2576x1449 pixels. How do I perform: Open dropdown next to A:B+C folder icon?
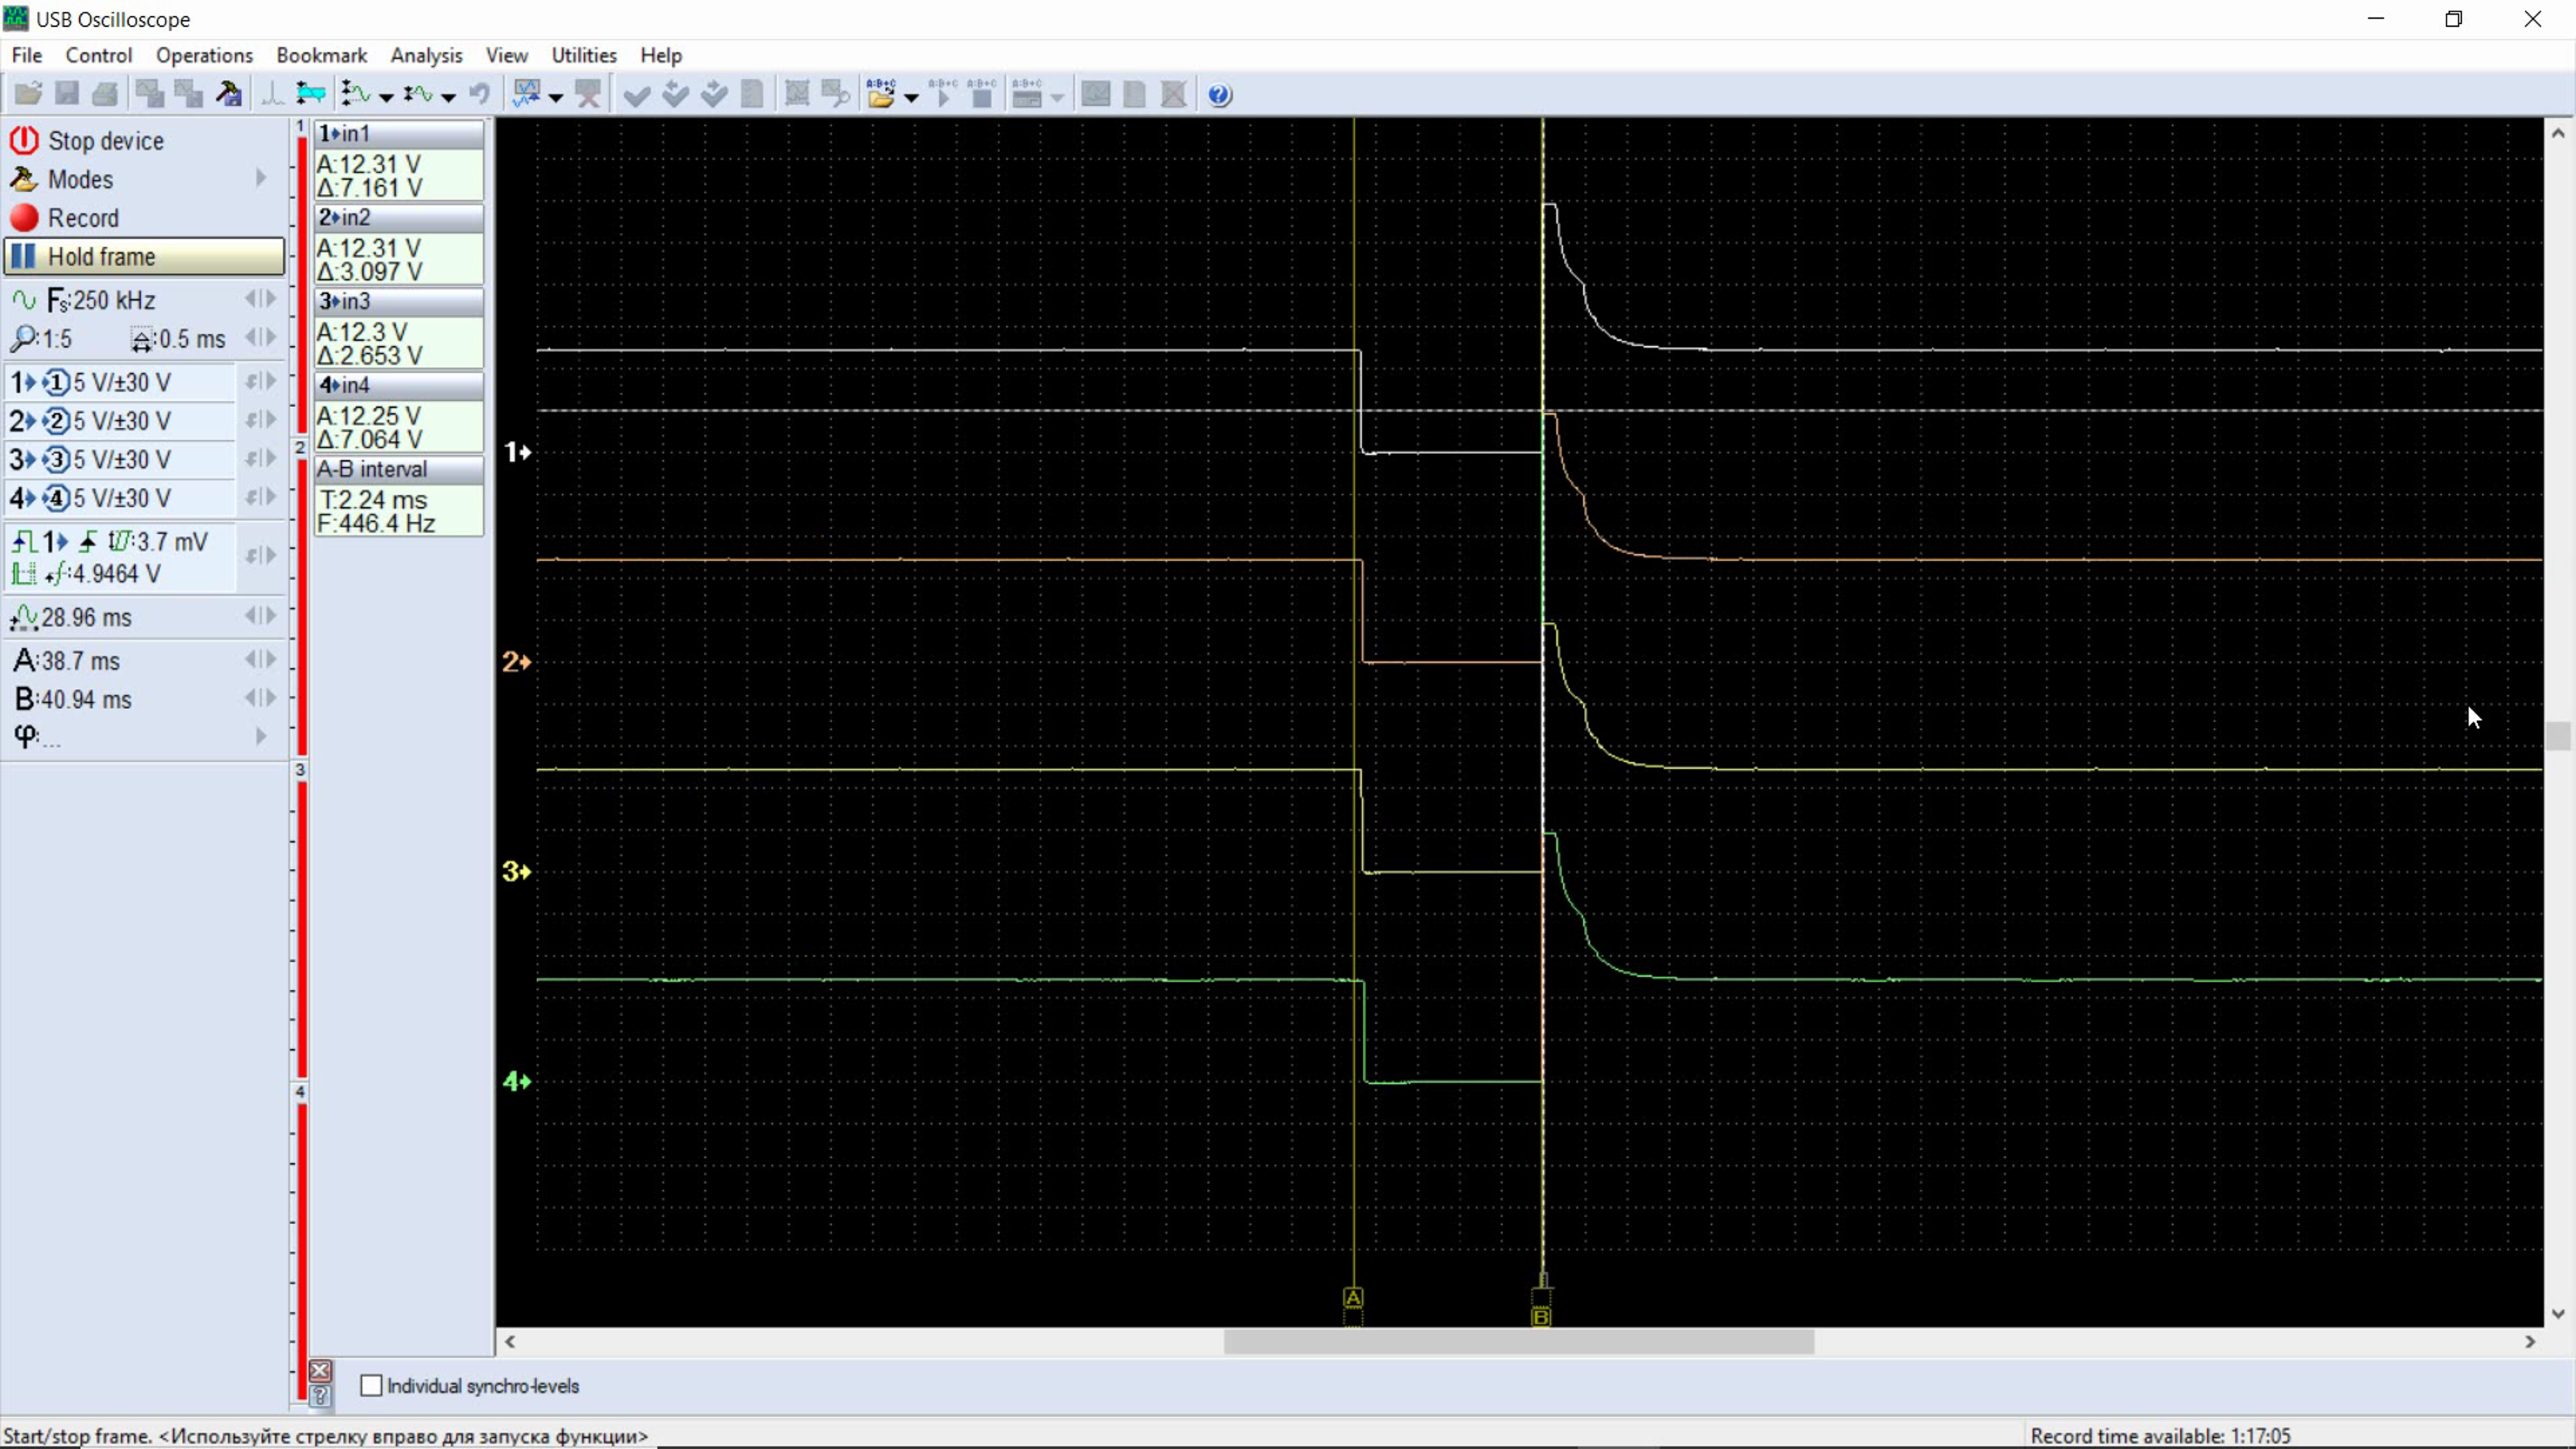911,97
